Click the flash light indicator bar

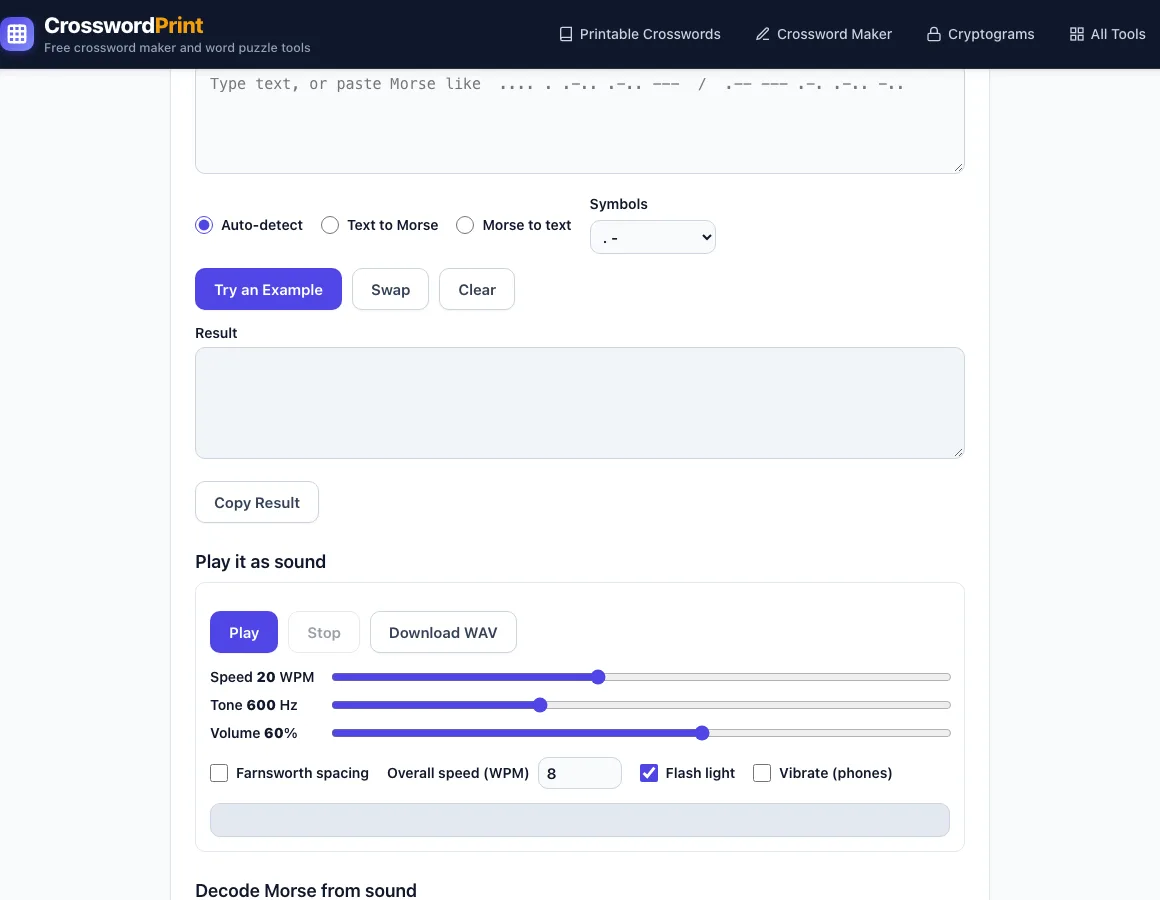coord(580,820)
